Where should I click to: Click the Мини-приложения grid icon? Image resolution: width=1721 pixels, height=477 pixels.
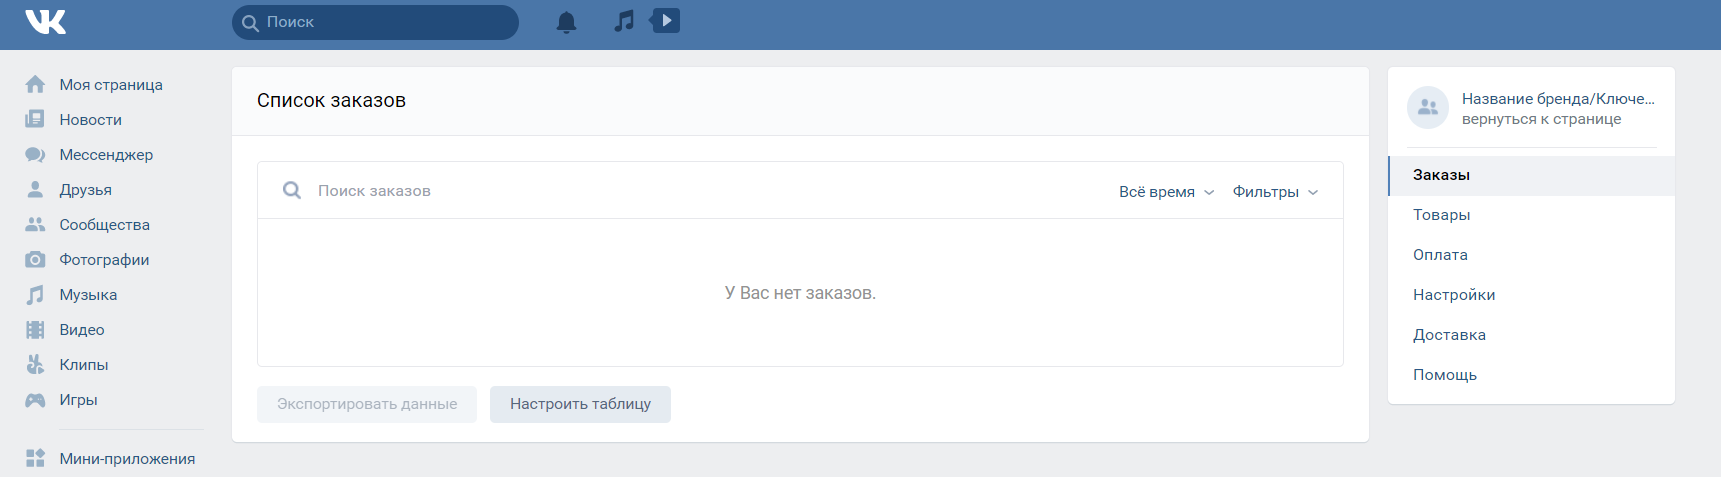click(35, 458)
